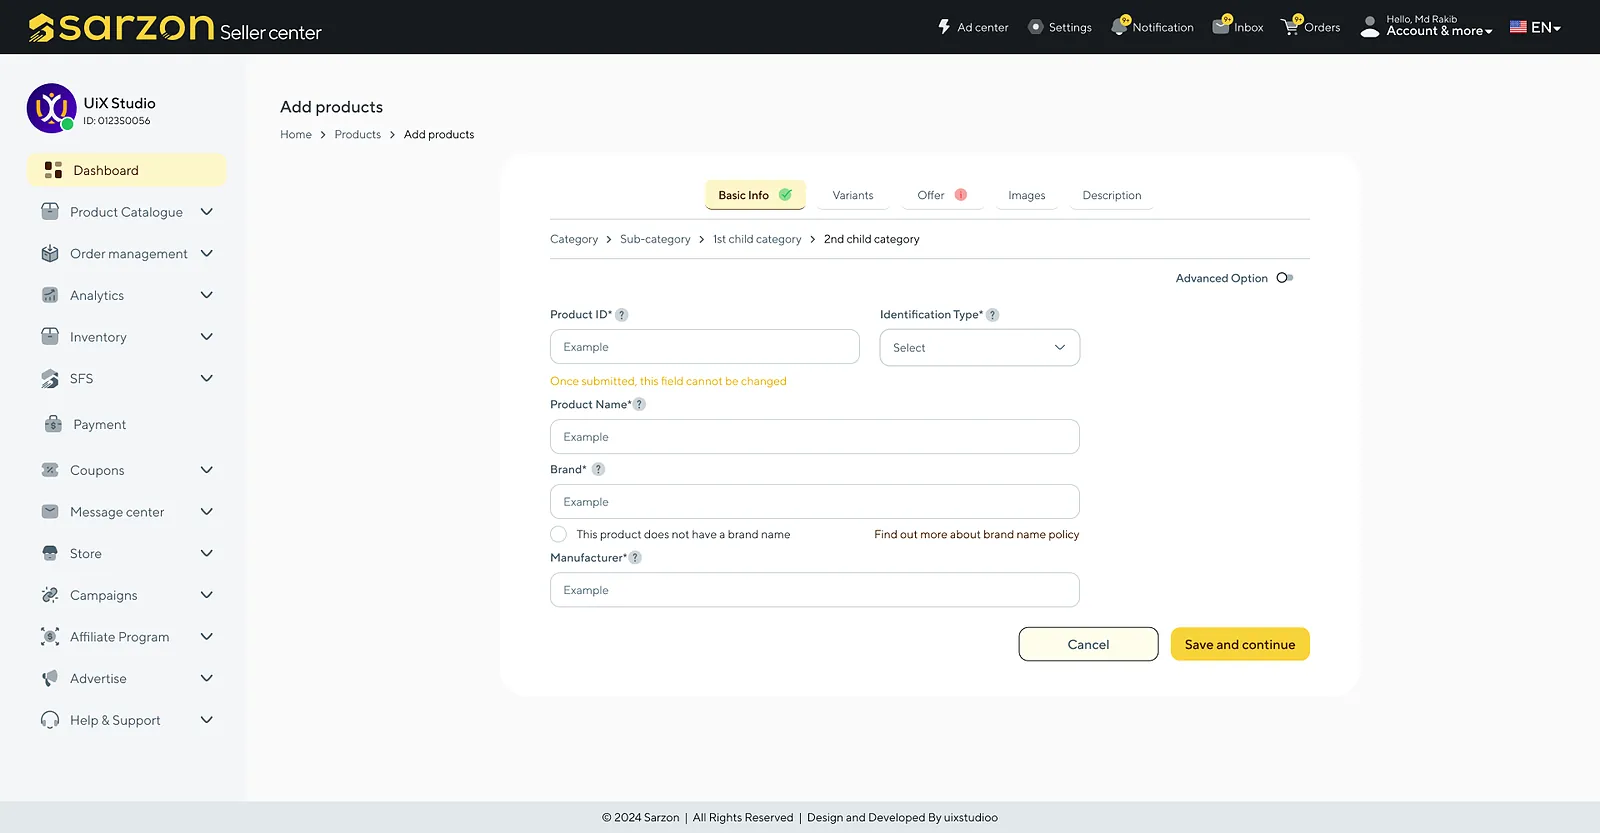1600x833 pixels.
Task: Click the Affiliate Program icon
Action: click(x=50, y=636)
